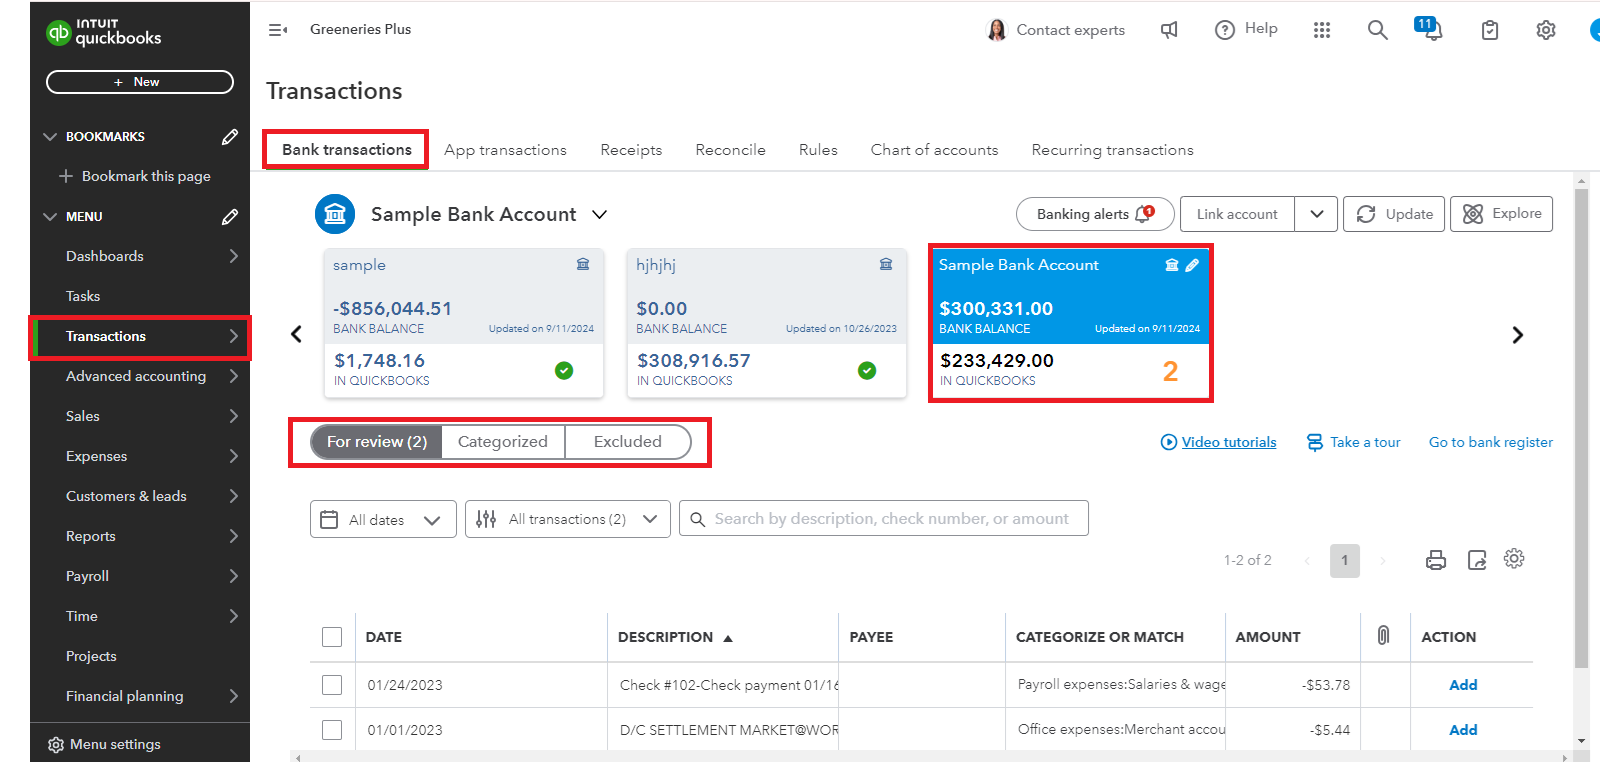Open the Rules tab
The width and height of the screenshot is (1600, 762).
818,150
